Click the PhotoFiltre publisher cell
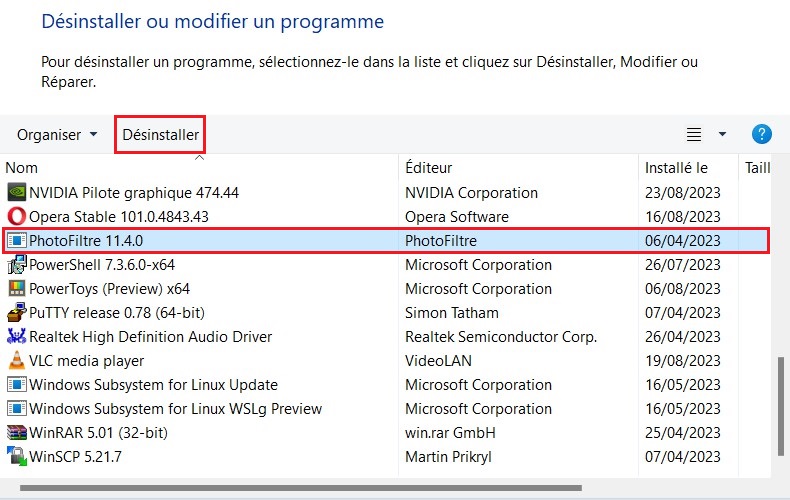790x500 pixels. 440,240
